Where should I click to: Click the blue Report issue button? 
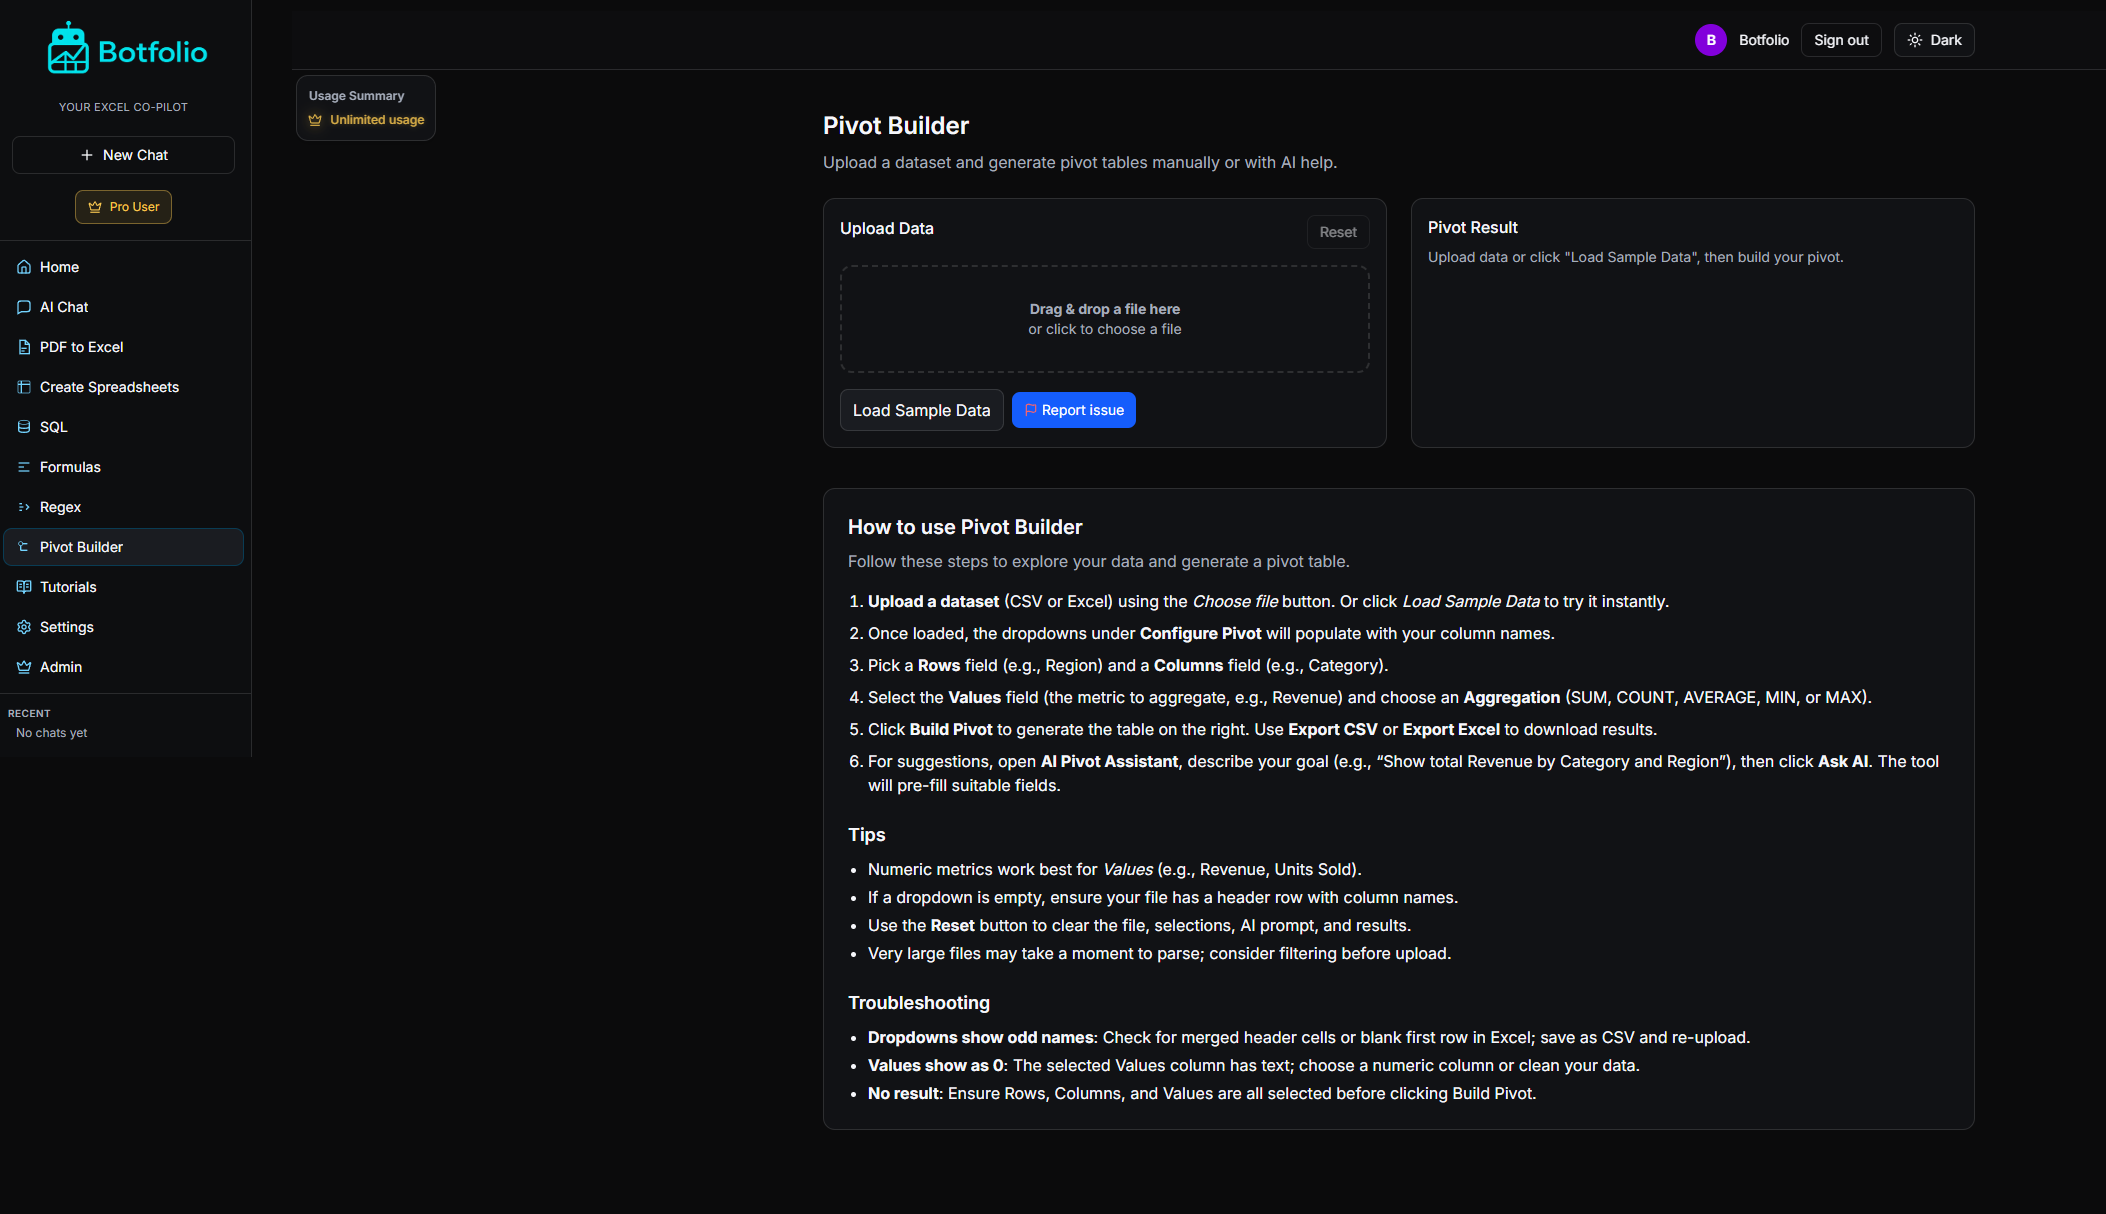click(x=1073, y=410)
